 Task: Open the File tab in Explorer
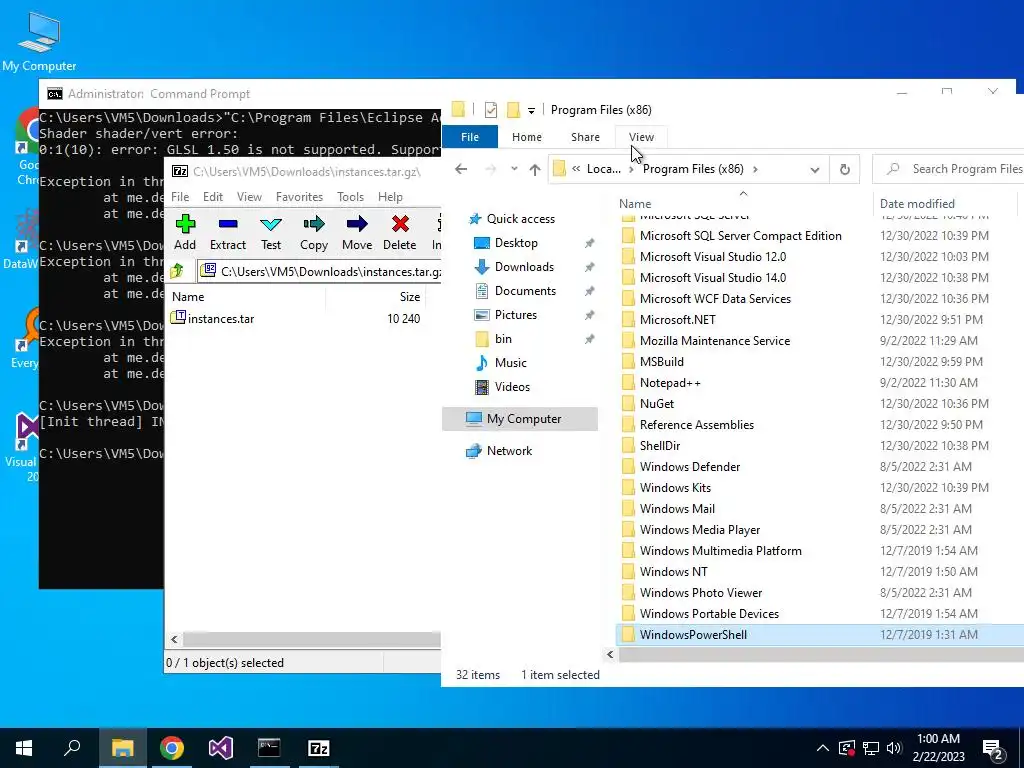pos(470,137)
